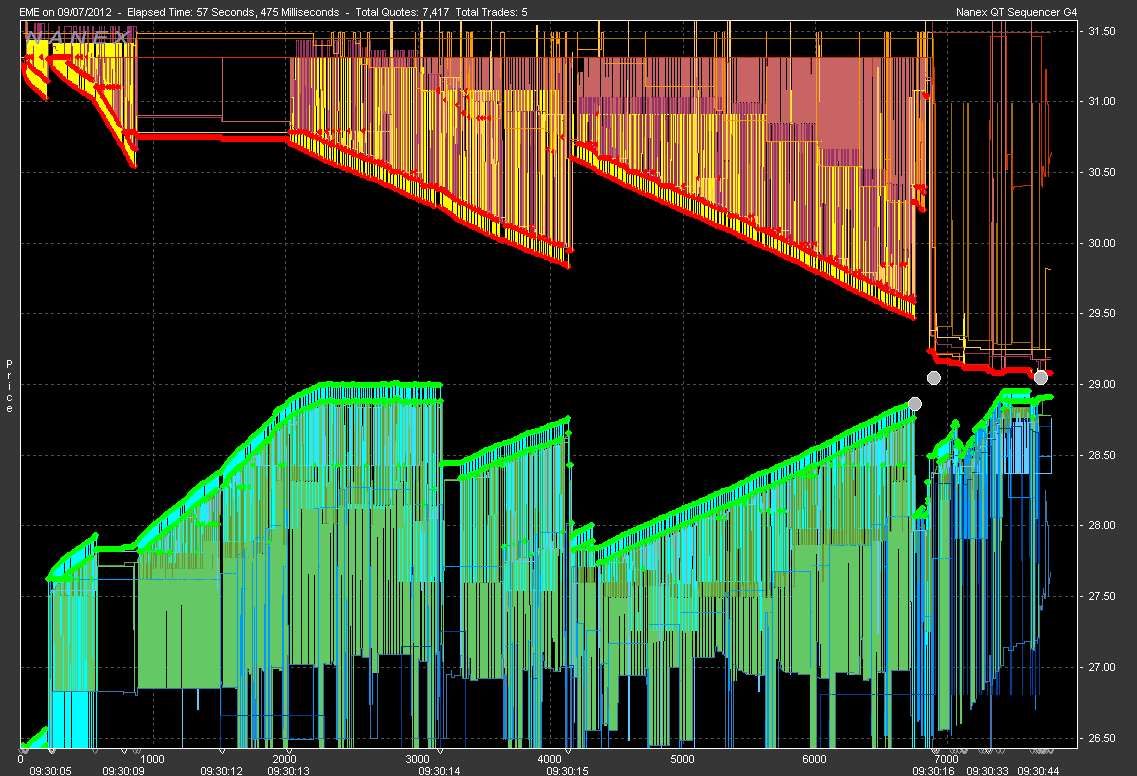The image size is (1137, 776).
Task: Click the 27.00 price axis label
Action: point(1101,667)
